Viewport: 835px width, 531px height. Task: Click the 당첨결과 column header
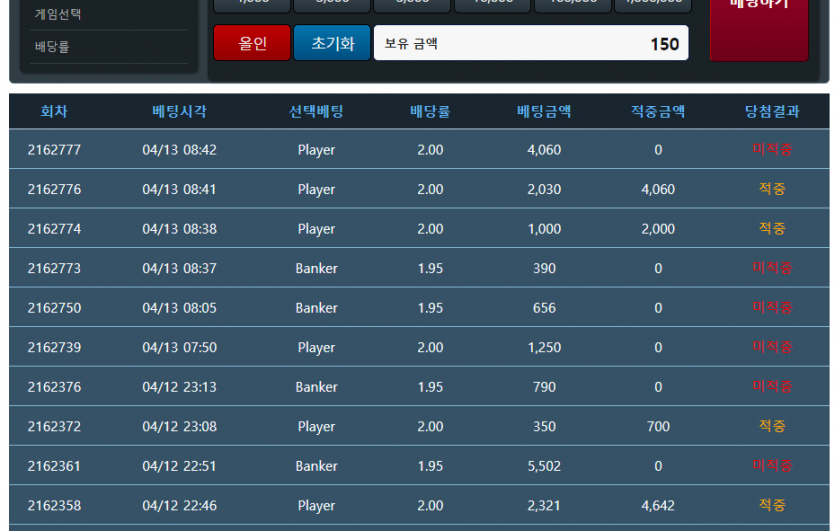coord(772,111)
